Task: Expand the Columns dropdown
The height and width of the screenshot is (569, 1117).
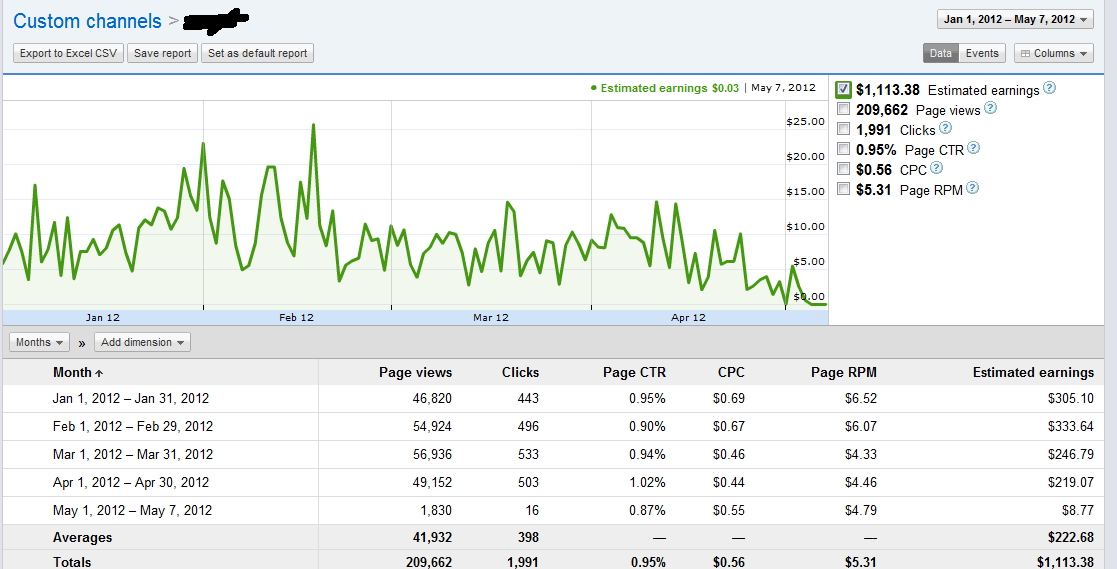Action: click(x=1053, y=54)
